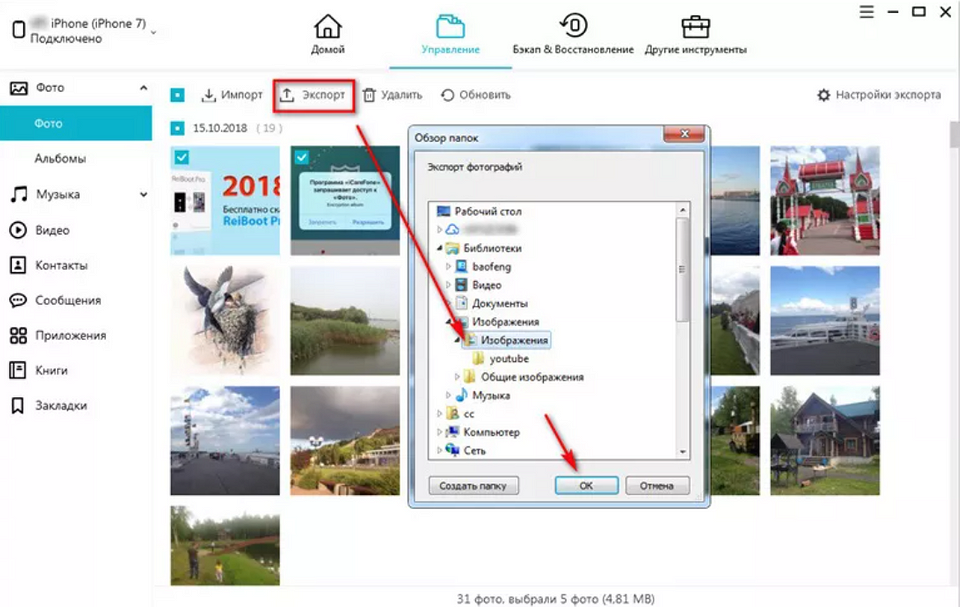Expand the Сеть node
The height and width of the screenshot is (607, 960).
pyautogui.click(x=439, y=450)
